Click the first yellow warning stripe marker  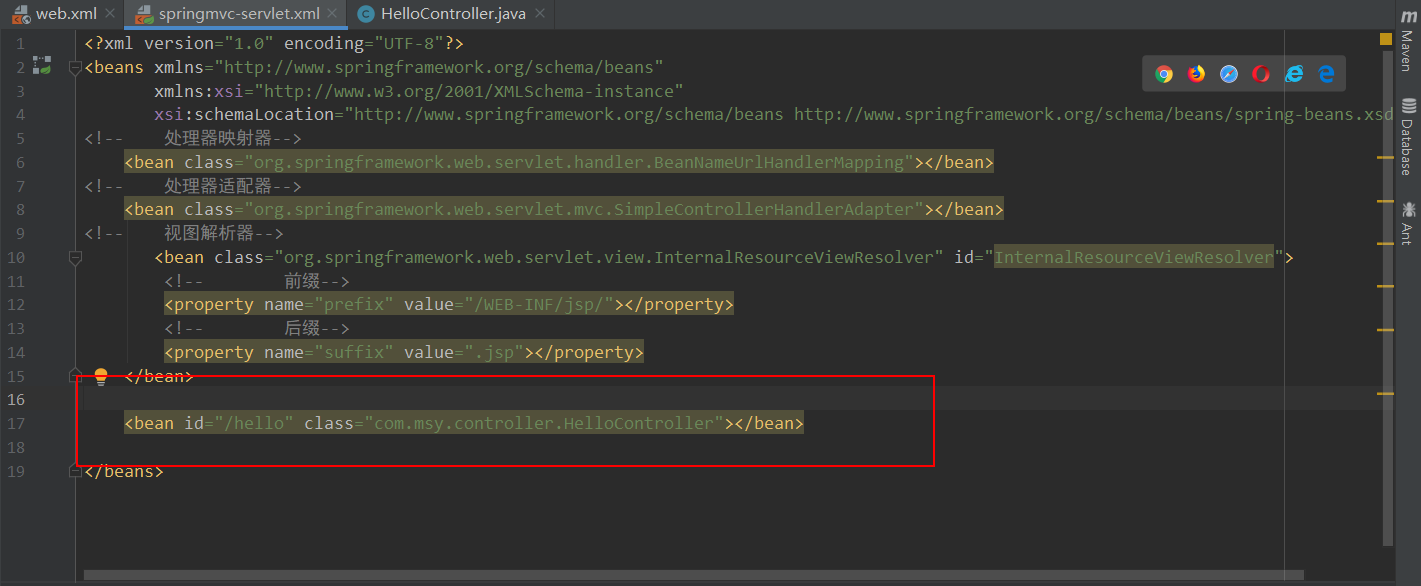point(1386,158)
